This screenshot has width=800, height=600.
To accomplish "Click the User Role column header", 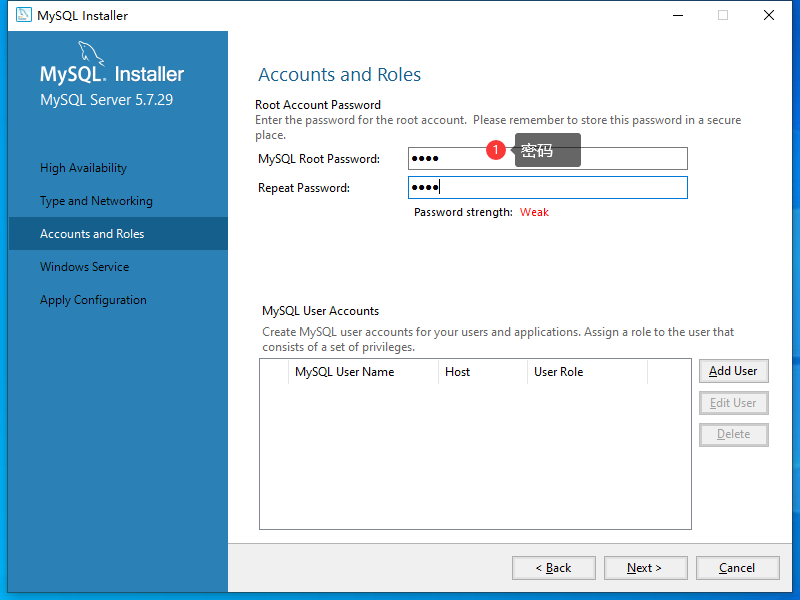I will pos(587,372).
